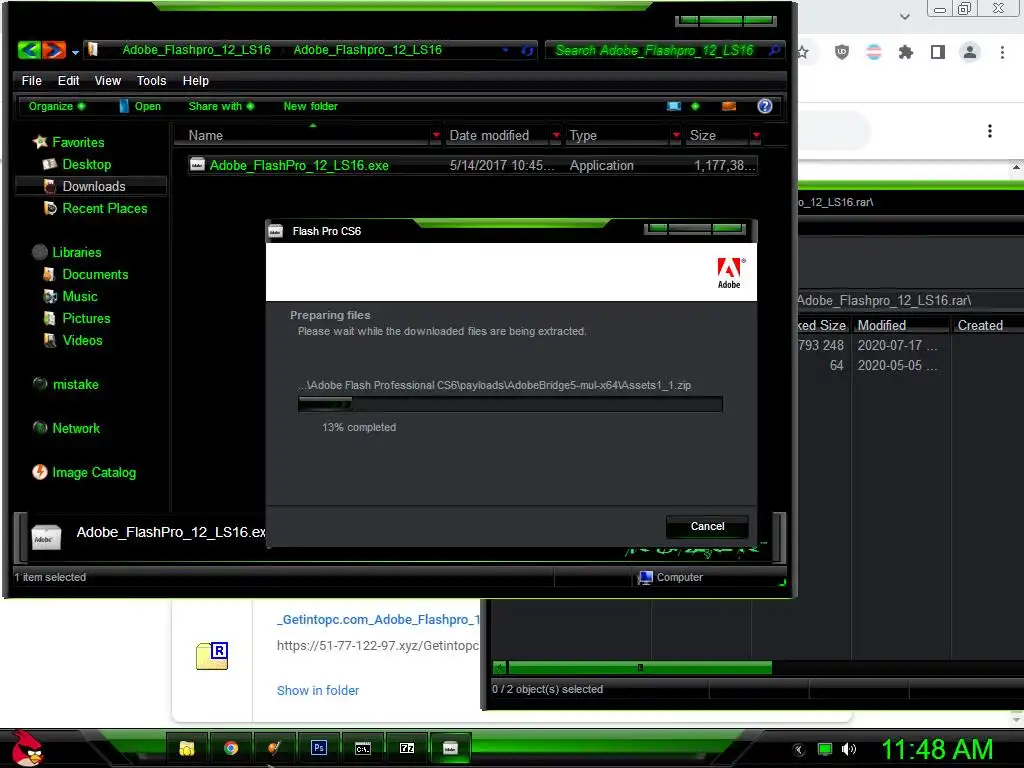
Task: Click the green Back arrow in Explorer
Action: pos(29,50)
